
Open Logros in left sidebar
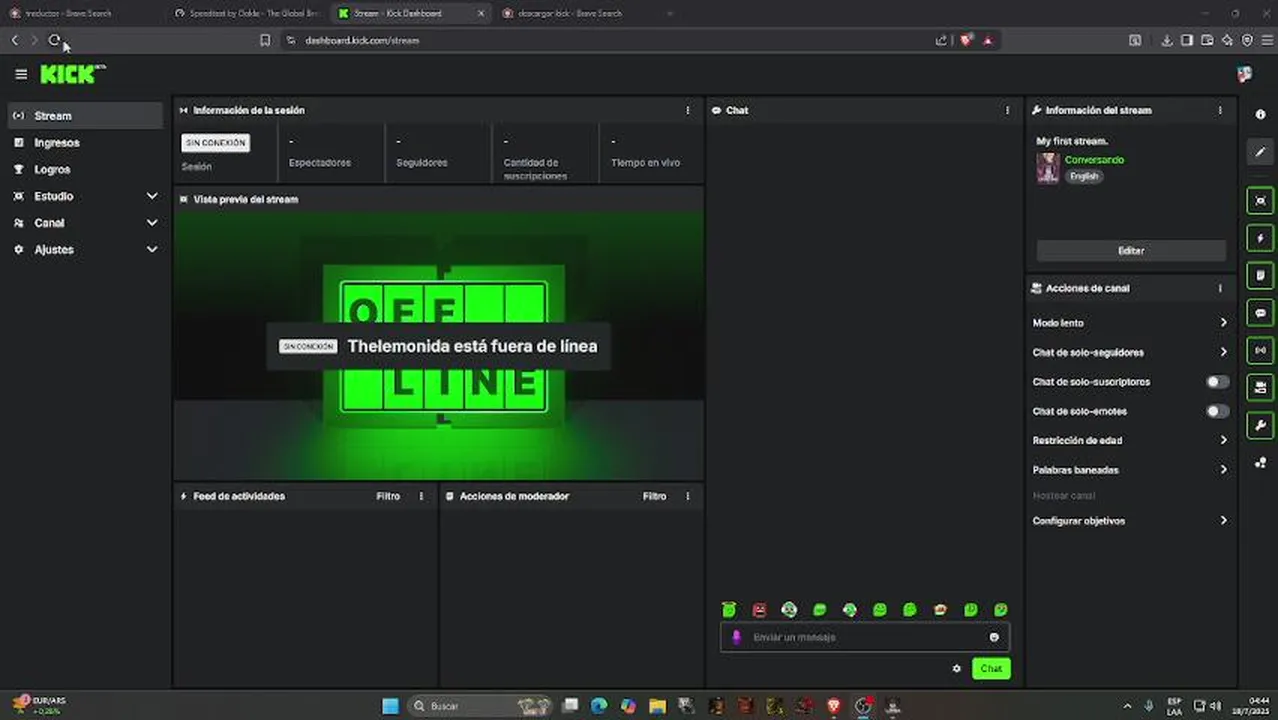85,170
